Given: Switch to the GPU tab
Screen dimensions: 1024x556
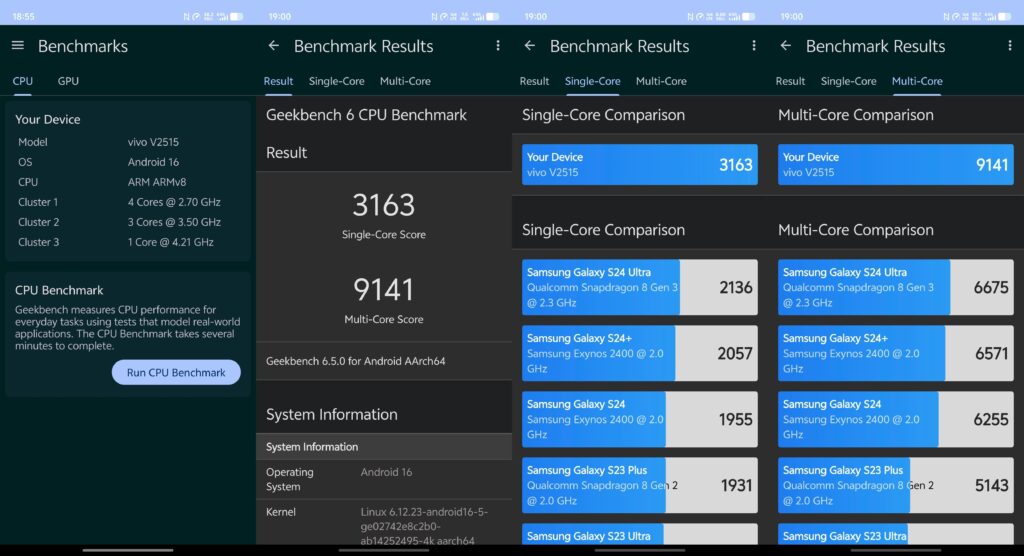Looking at the screenshot, I should pos(68,81).
